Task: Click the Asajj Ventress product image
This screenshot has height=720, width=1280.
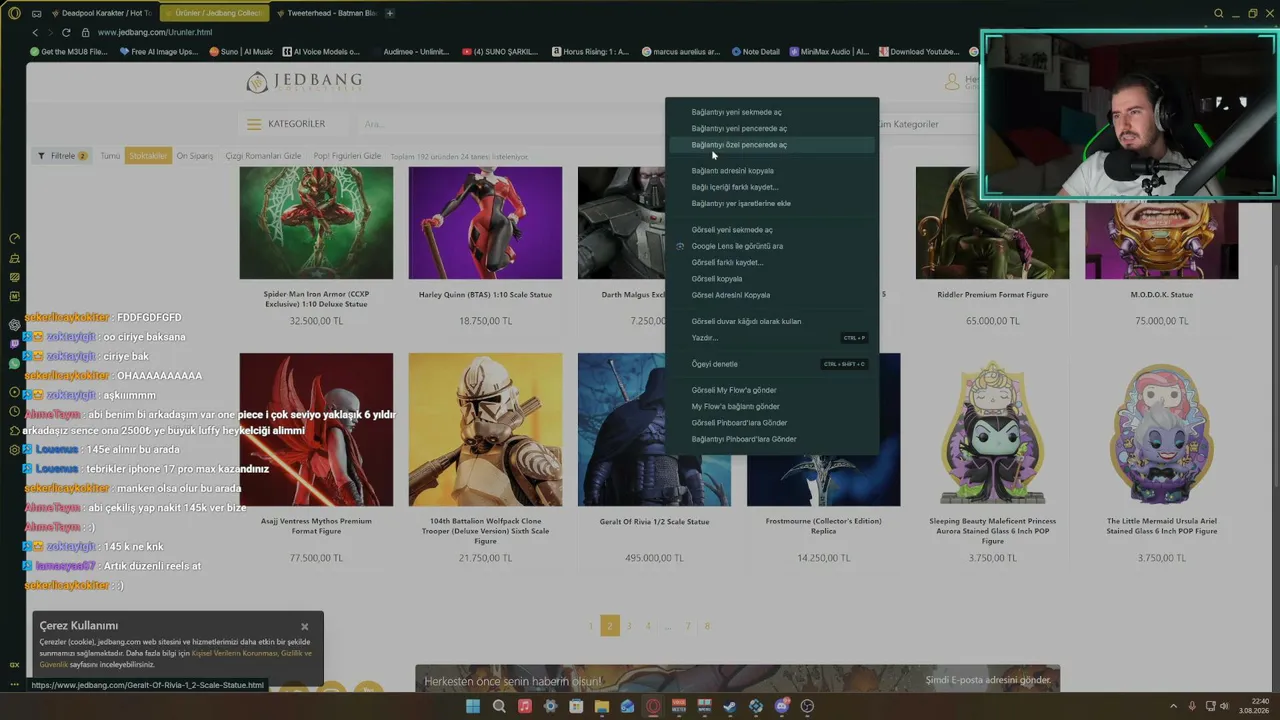Action: tap(316, 430)
